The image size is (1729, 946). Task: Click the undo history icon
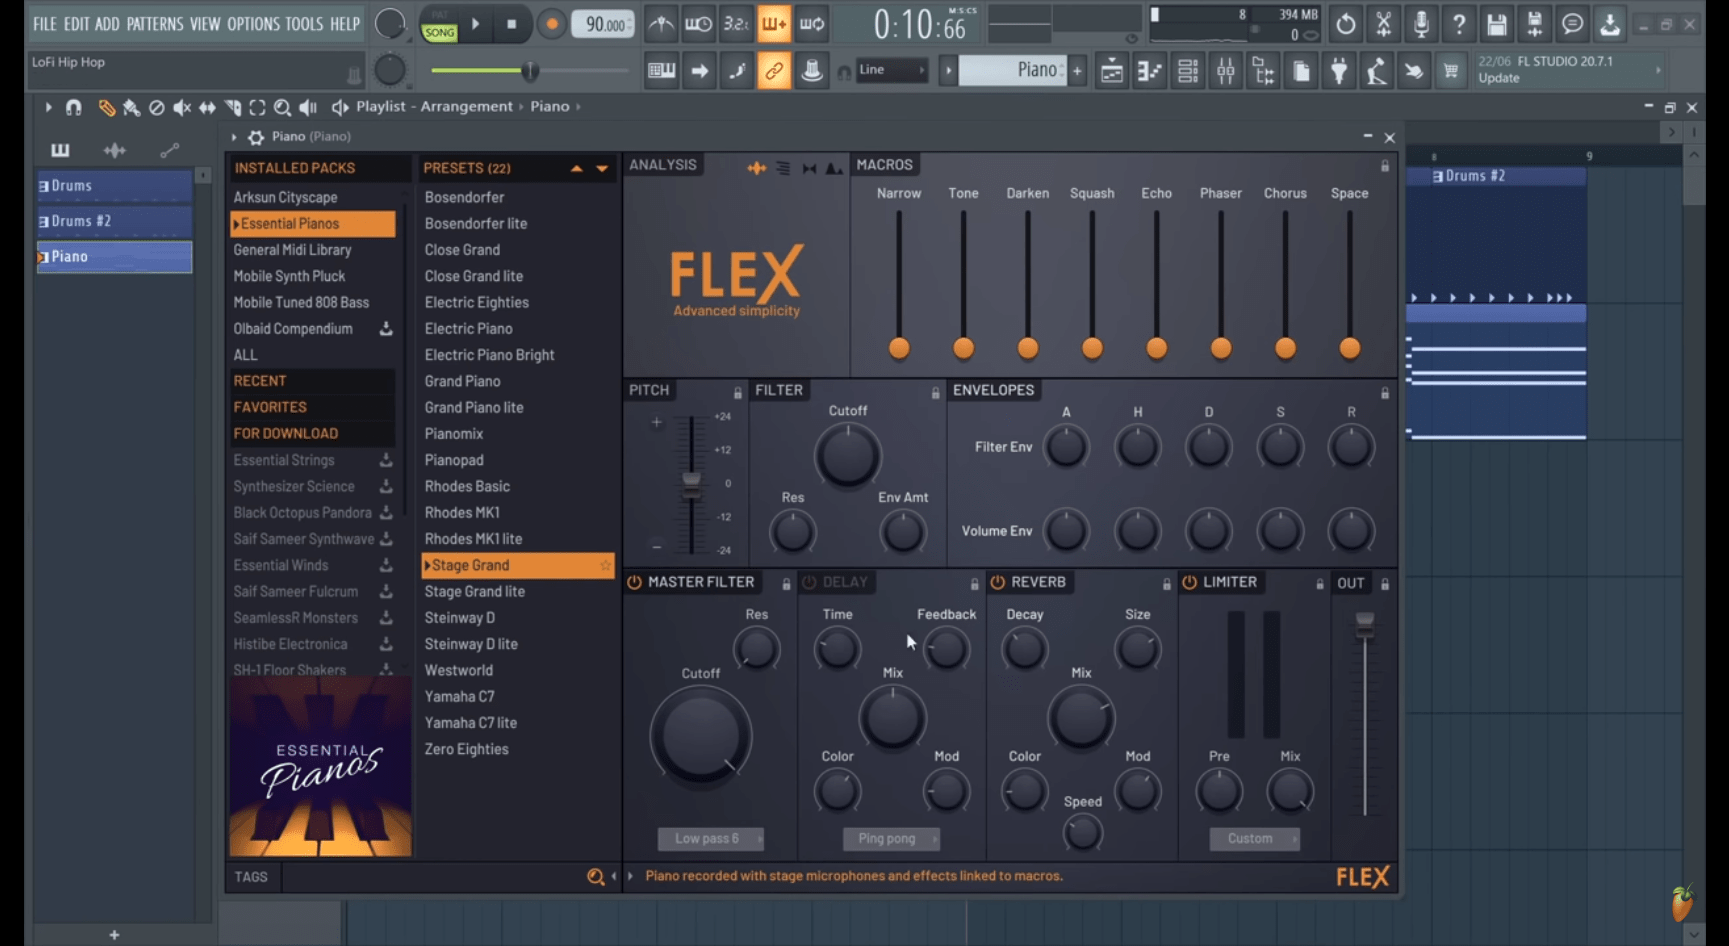(1345, 24)
